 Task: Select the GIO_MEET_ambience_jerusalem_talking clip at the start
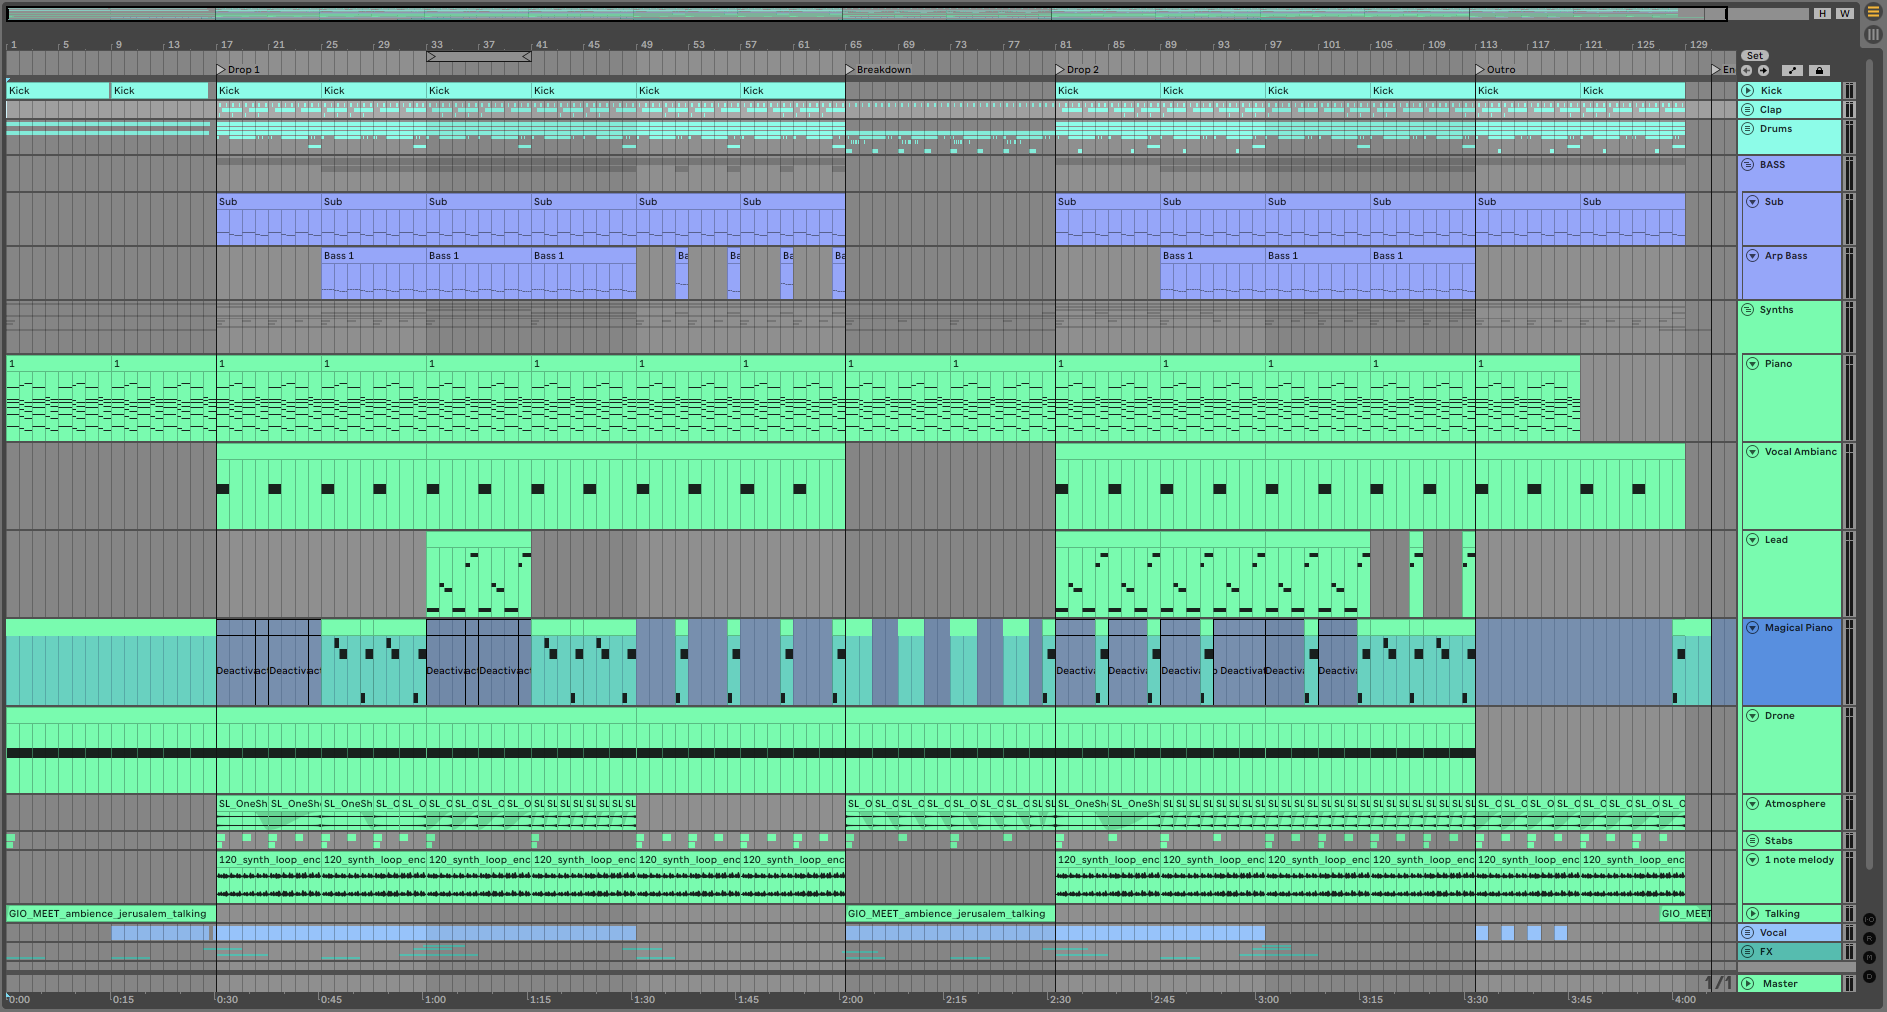[x=111, y=914]
